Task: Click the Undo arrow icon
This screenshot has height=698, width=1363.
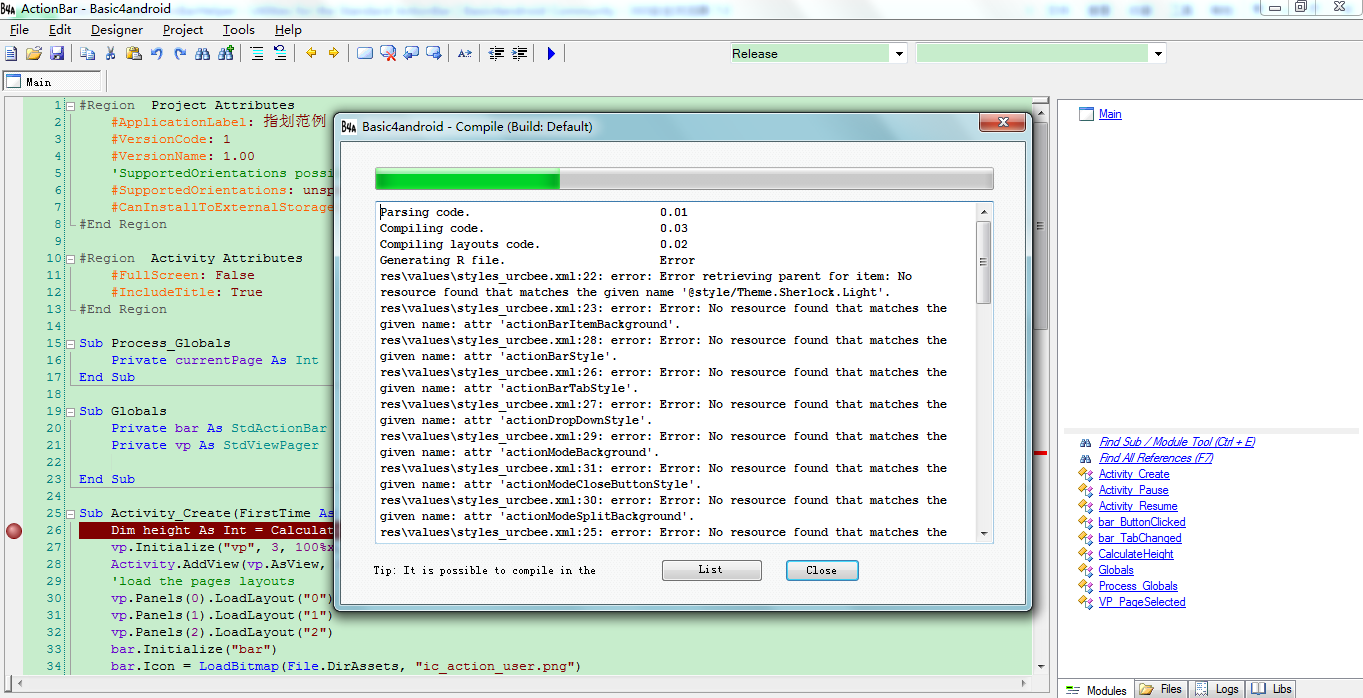Action: pos(157,53)
